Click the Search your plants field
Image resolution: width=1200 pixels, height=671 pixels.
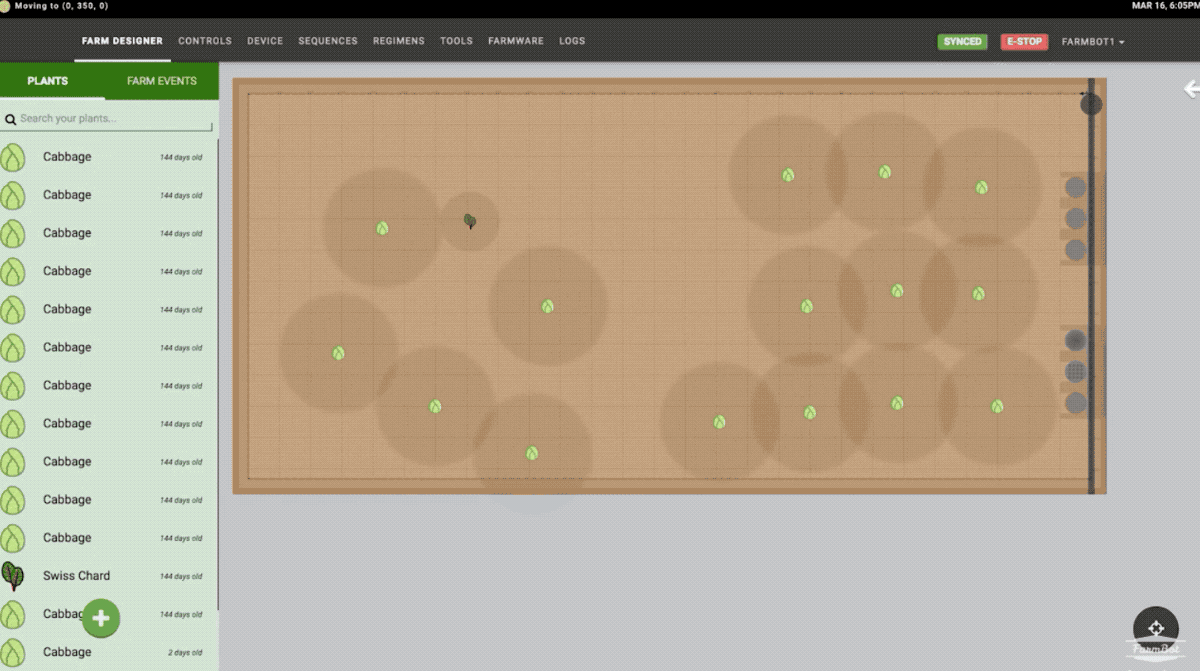115,119
